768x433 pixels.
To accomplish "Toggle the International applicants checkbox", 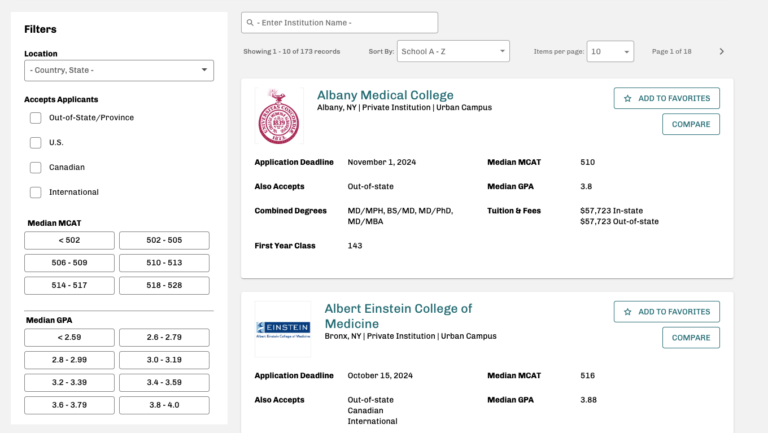I will pyautogui.click(x=35, y=192).
